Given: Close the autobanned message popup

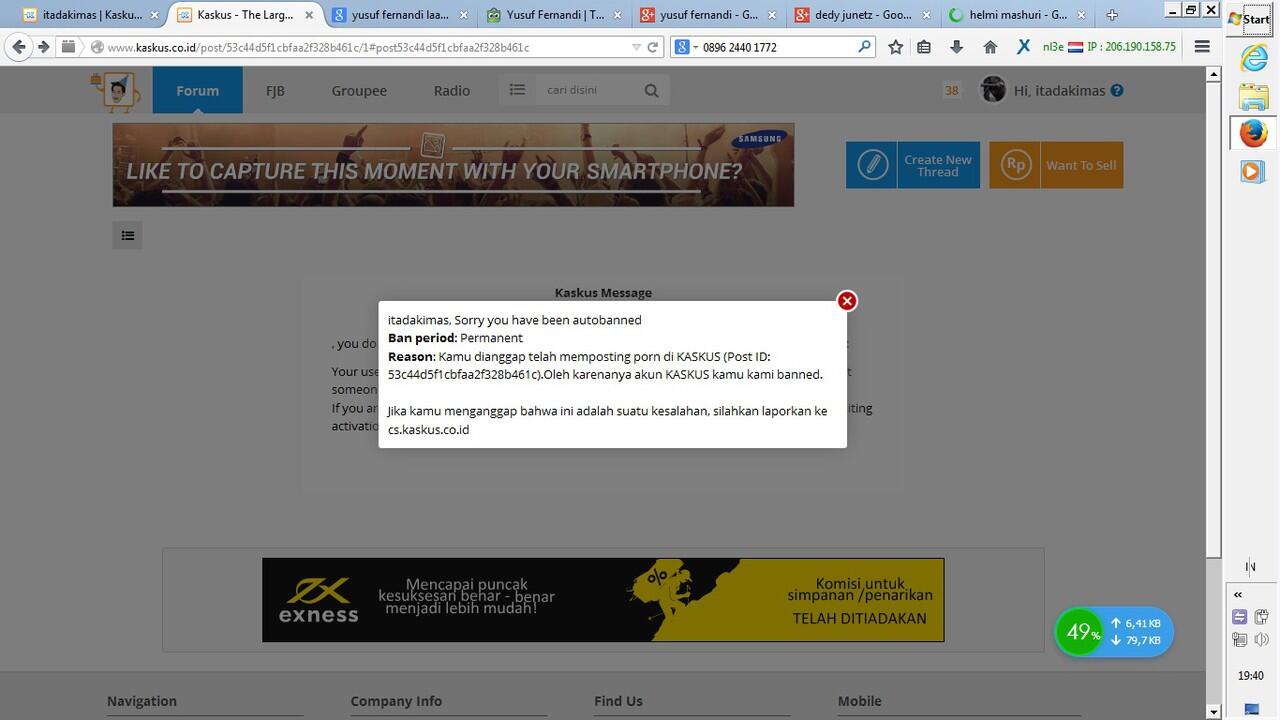Looking at the screenshot, I should pos(847,301).
